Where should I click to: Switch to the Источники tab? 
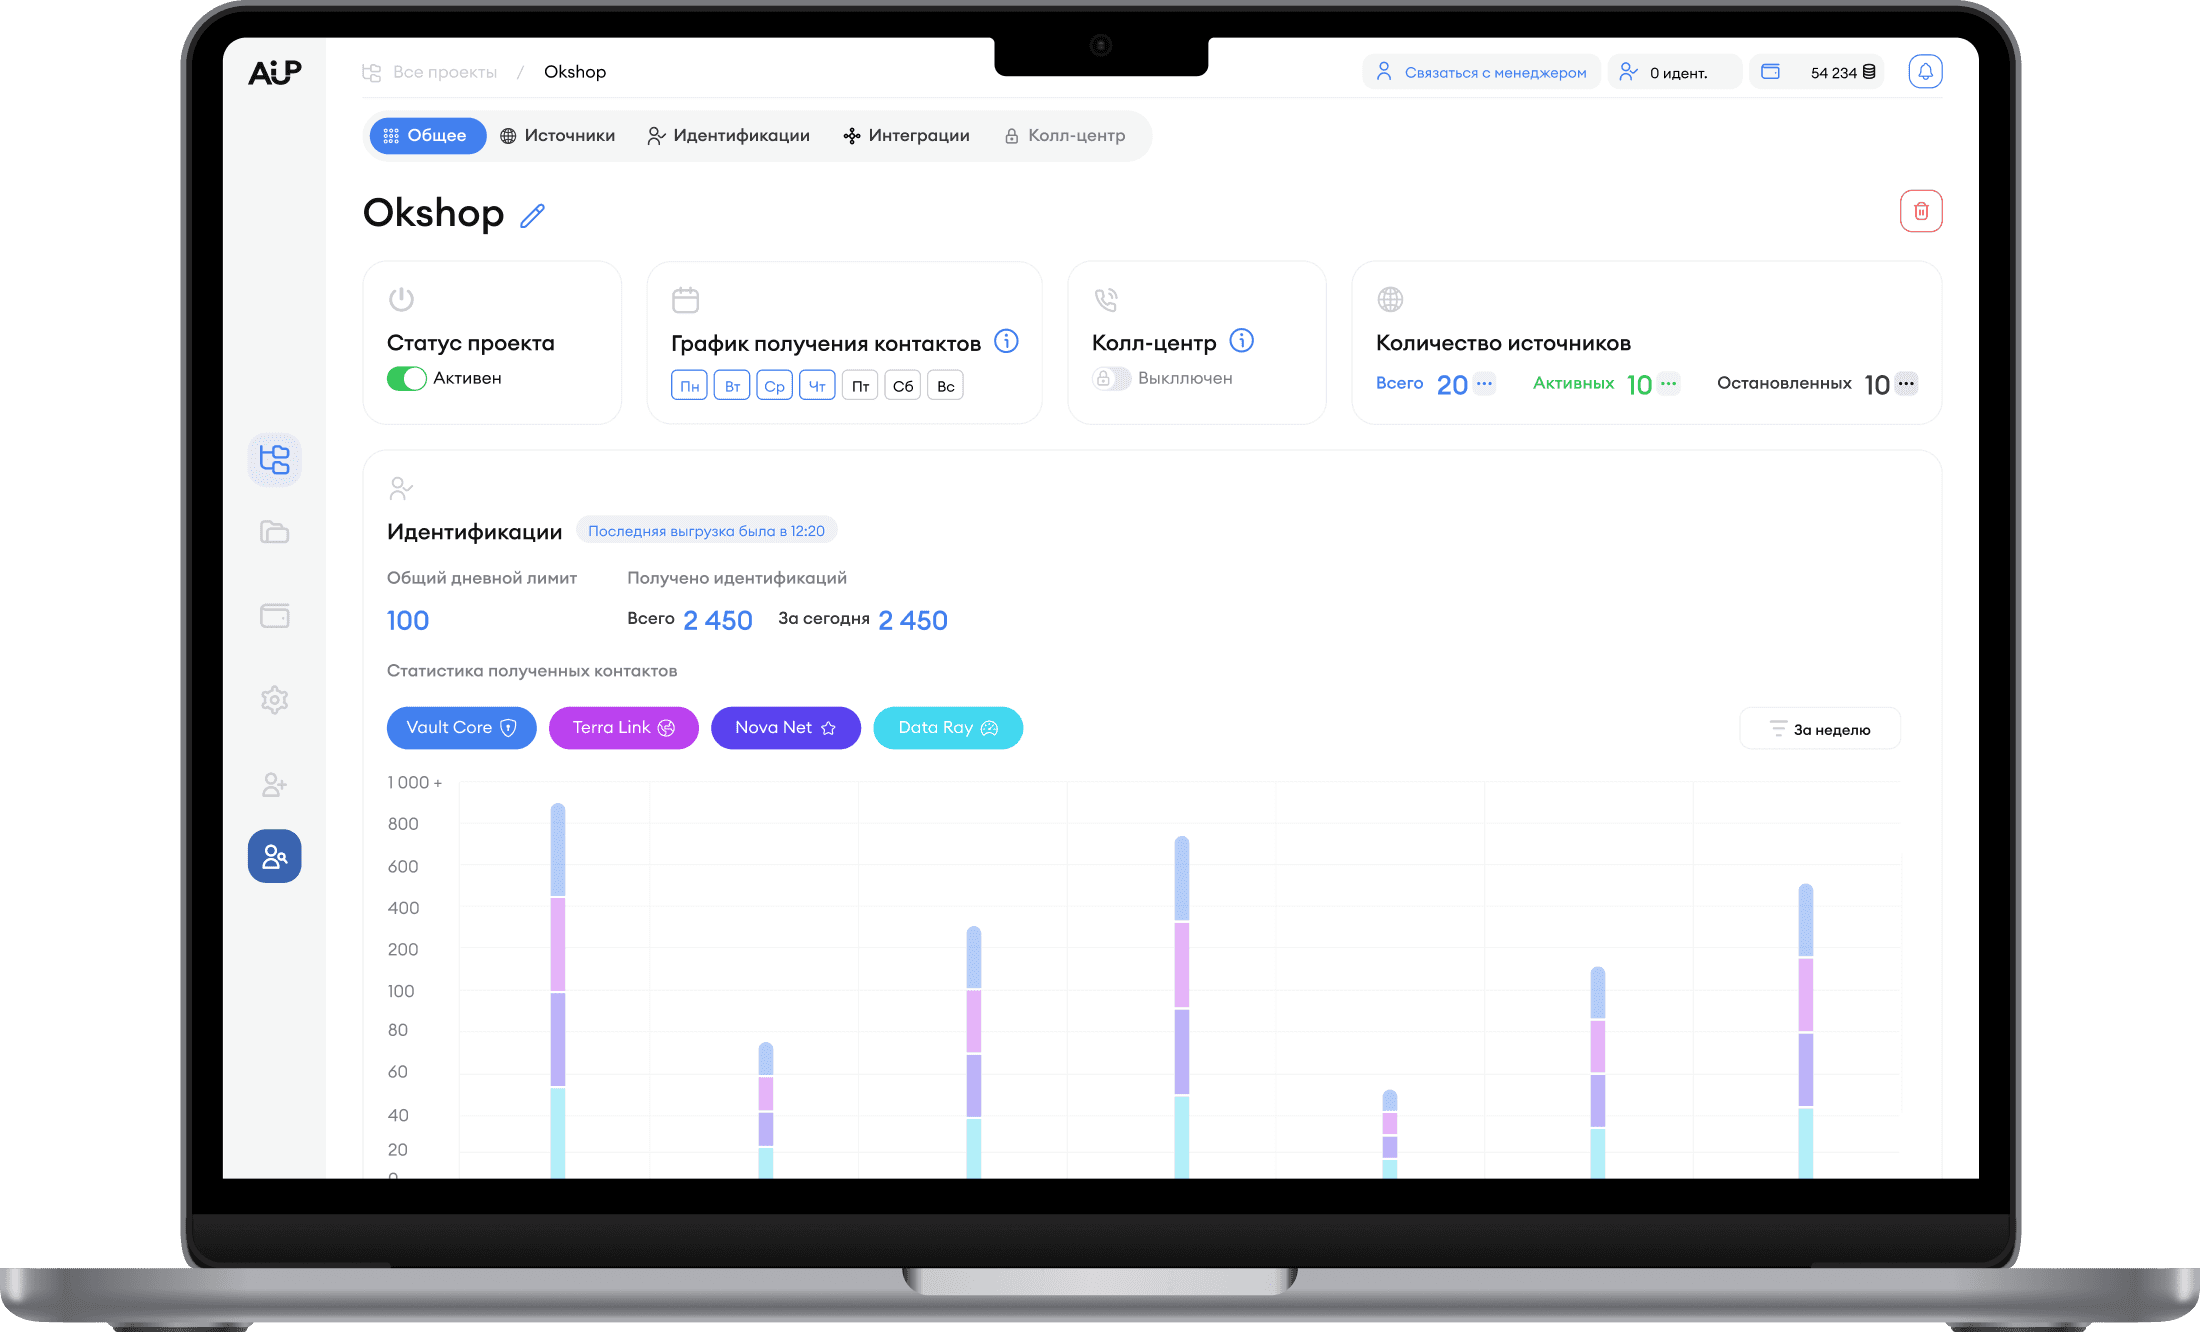[557, 136]
